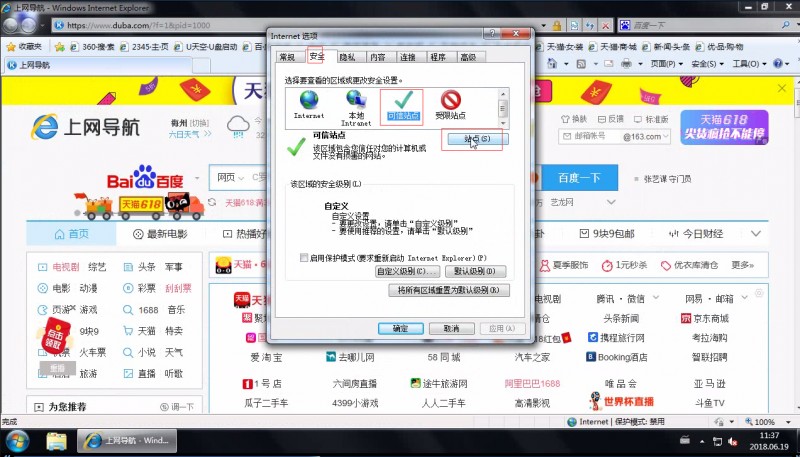Click the Home icon in IE command bar
800x457 pixels.
(552, 64)
